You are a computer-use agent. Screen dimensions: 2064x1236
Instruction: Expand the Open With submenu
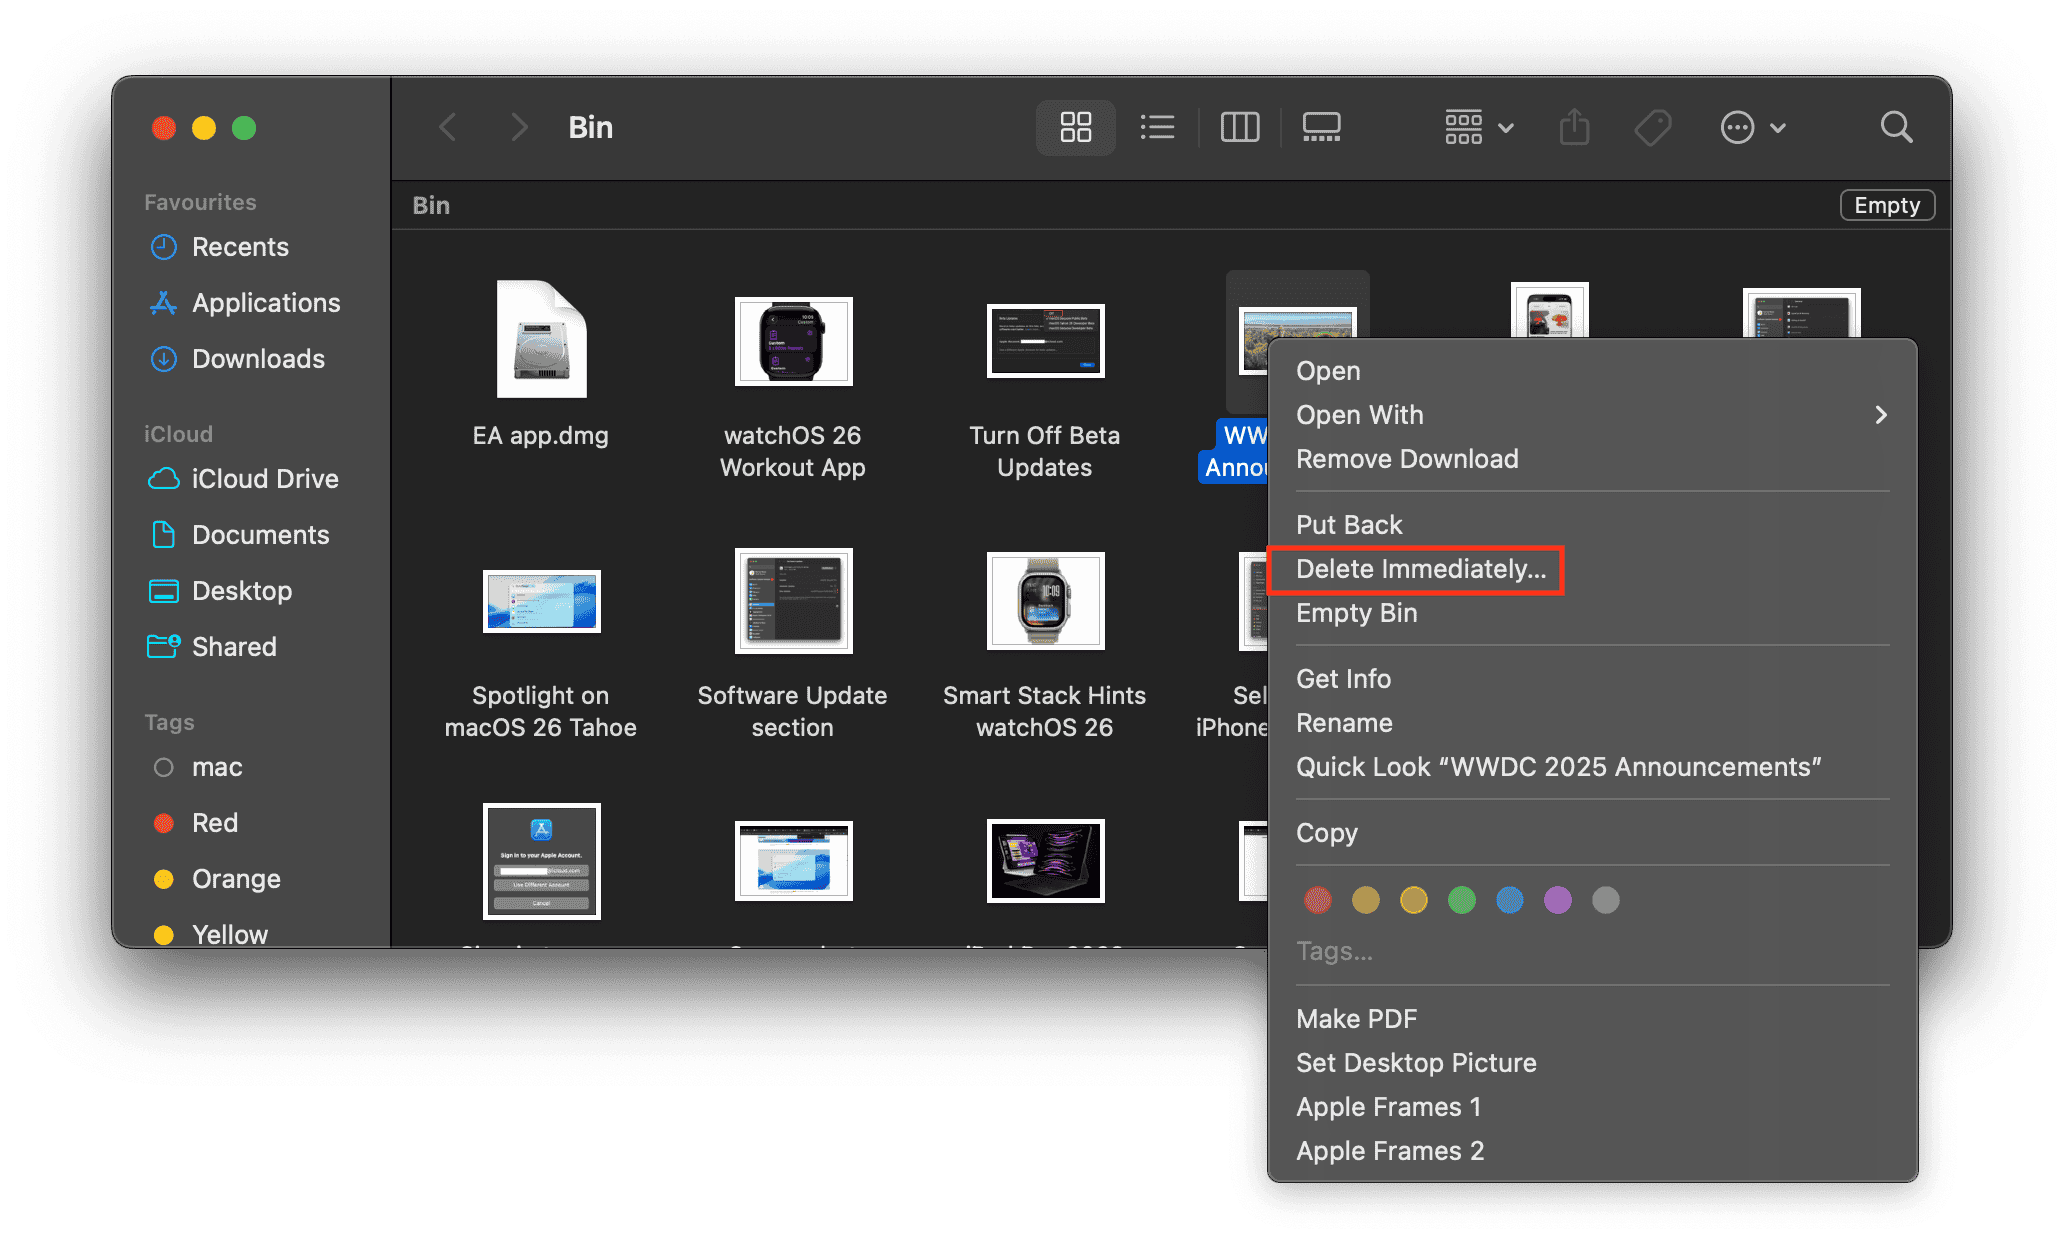[1590, 415]
